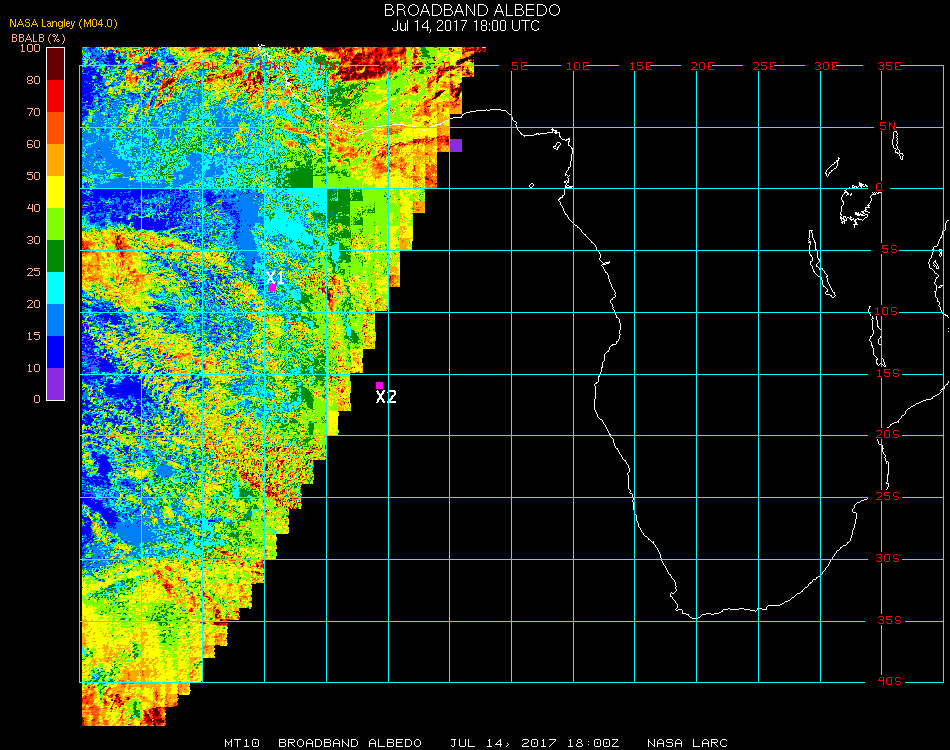Click the BBALB (%) legend heading
Image resolution: width=950 pixels, height=750 pixels.
(40, 37)
